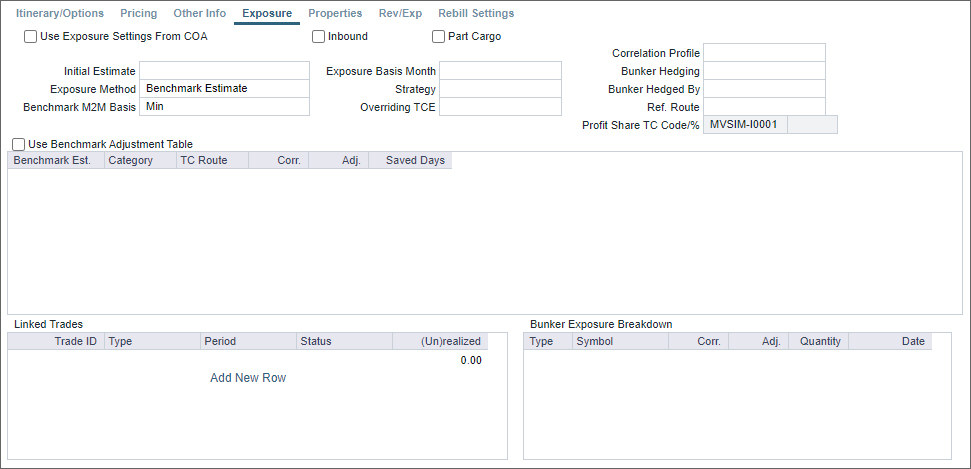Tick the Inbound checkbox
971x469 pixels.
tap(319, 37)
